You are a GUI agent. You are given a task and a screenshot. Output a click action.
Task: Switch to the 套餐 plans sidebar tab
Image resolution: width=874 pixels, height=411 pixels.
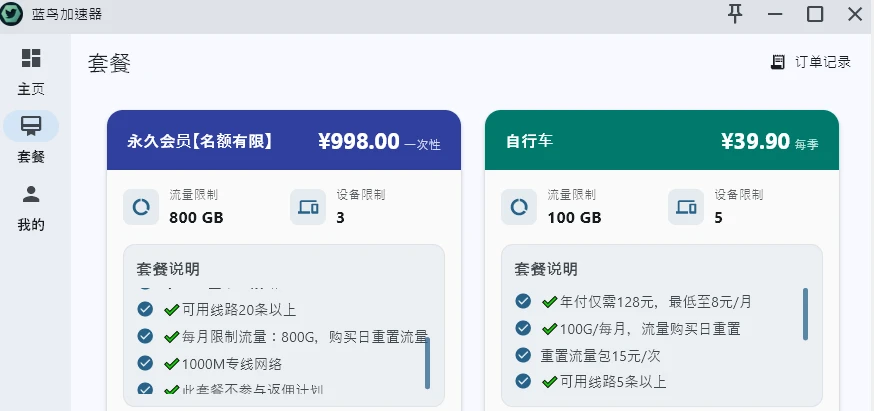[31, 137]
